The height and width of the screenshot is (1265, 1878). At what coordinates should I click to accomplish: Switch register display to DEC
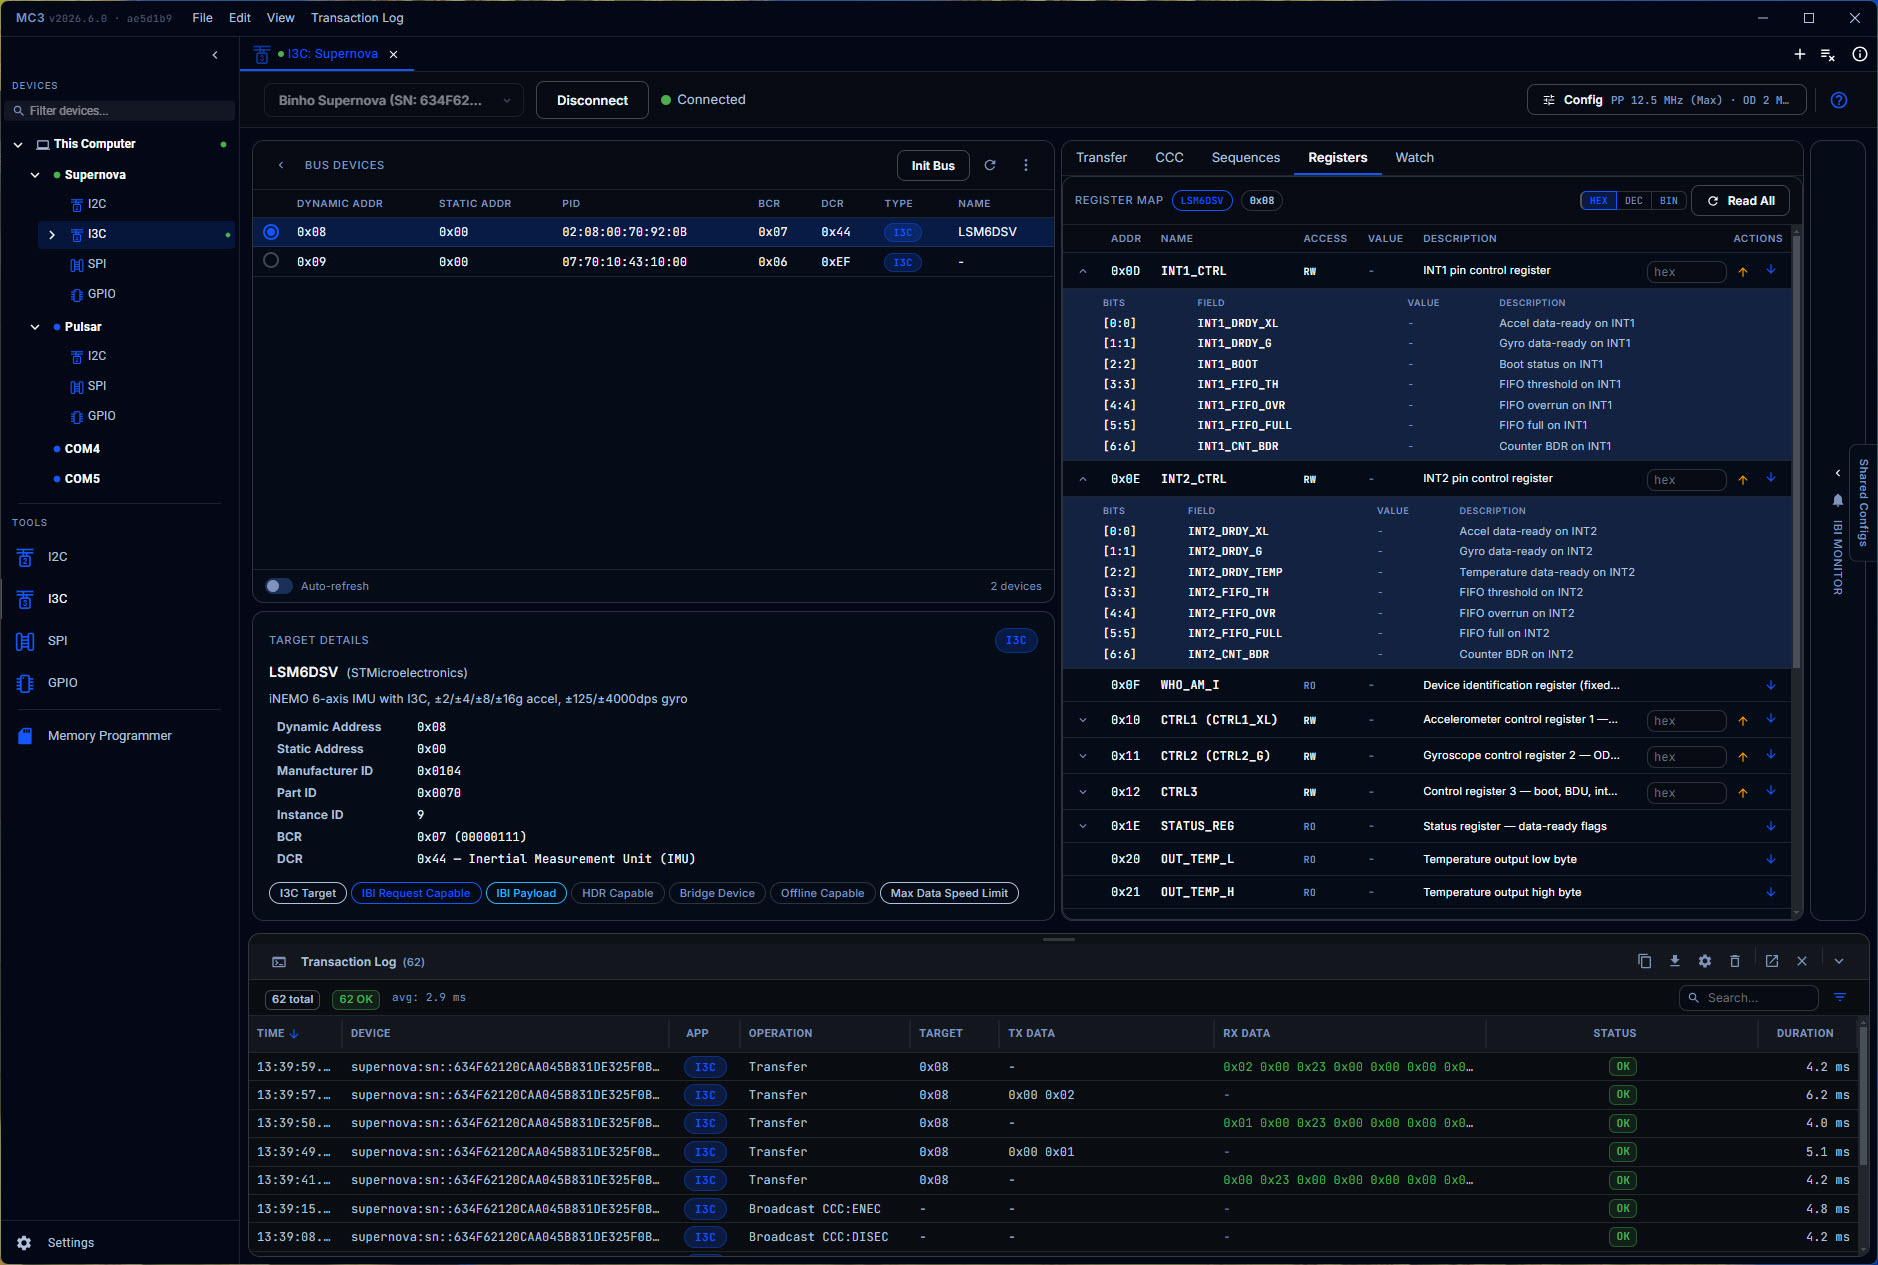[x=1634, y=201]
